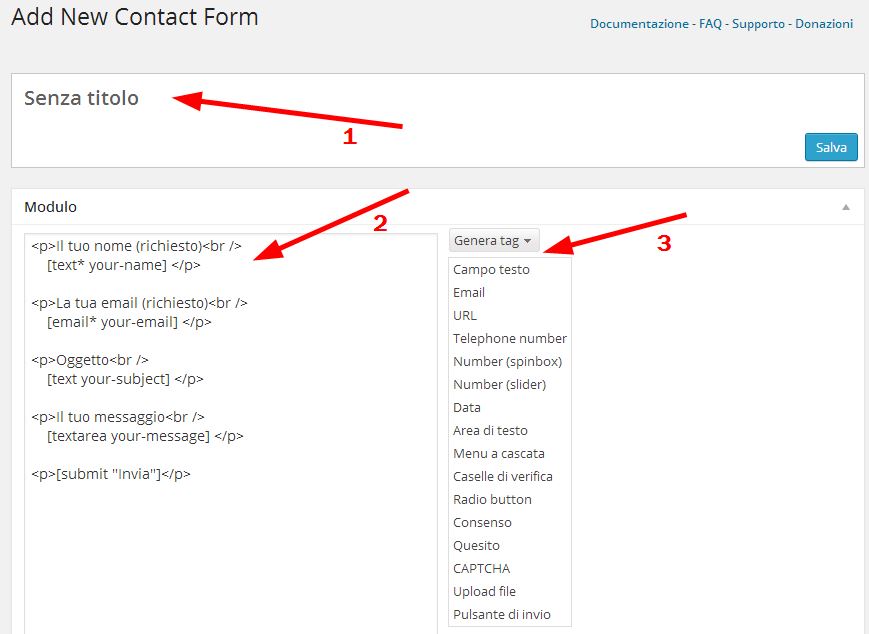This screenshot has width=869, height=634.
Task: Select Email from tag menu
Action: (x=469, y=293)
